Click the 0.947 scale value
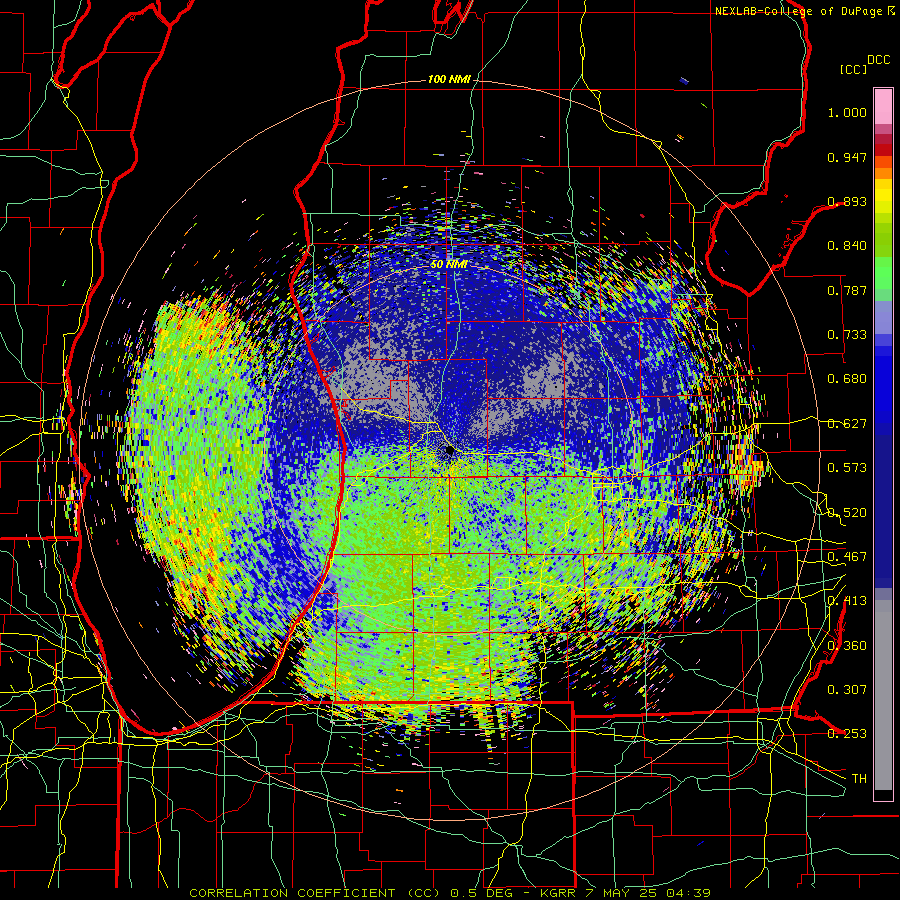900x900 pixels. (x=847, y=157)
